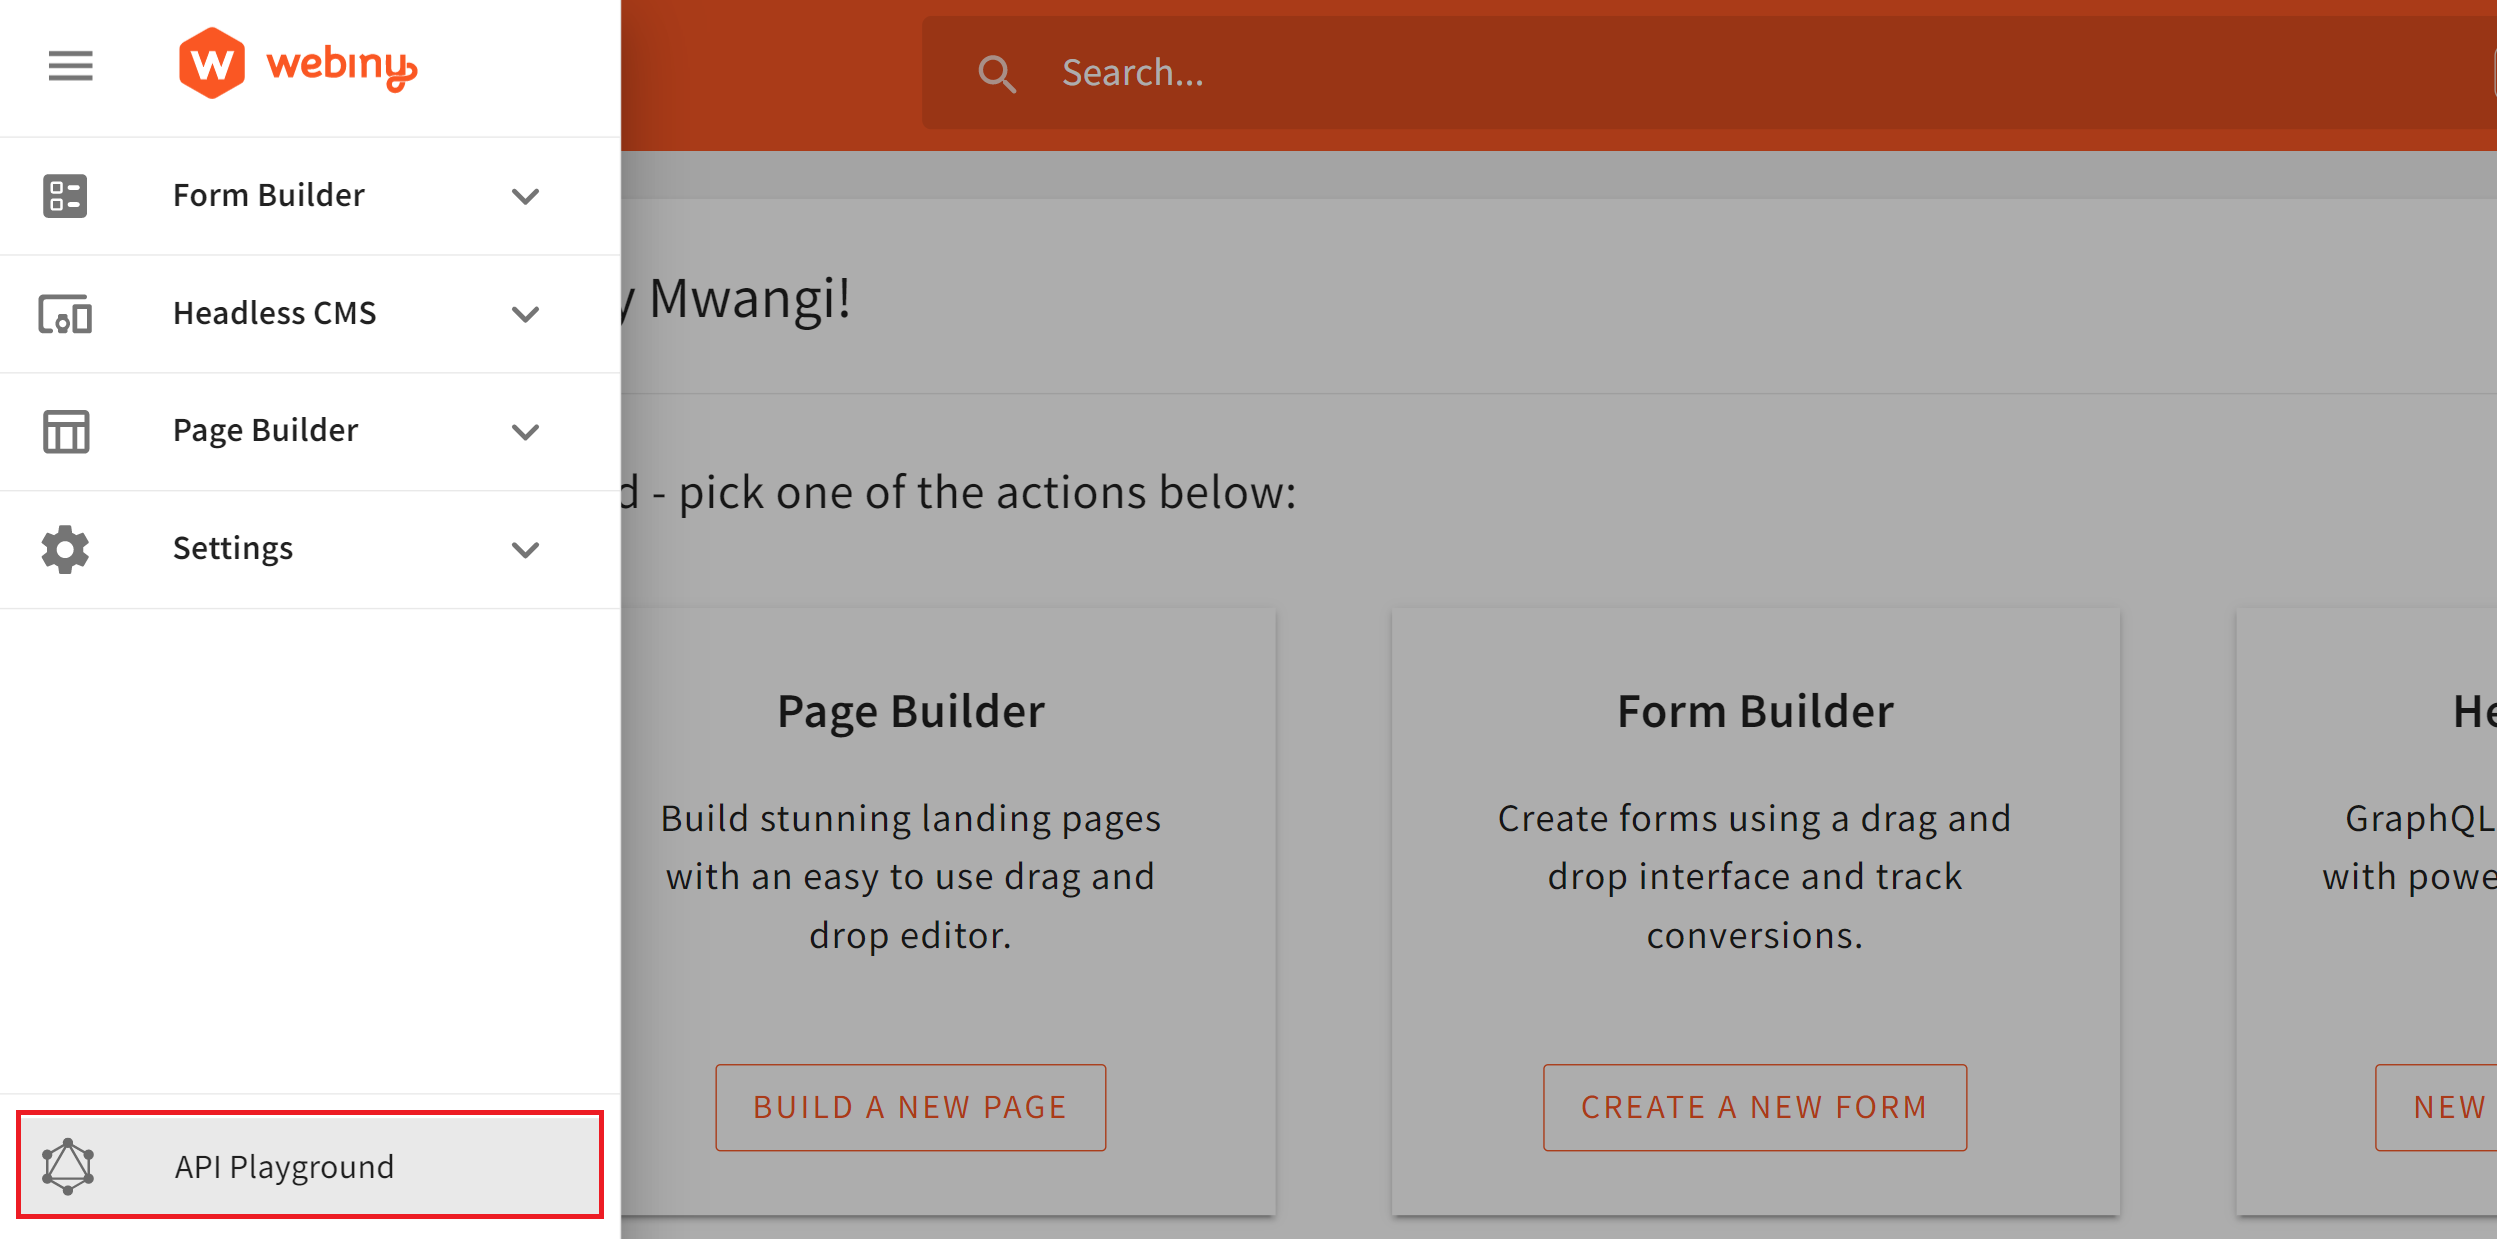The width and height of the screenshot is (2497, 1239).
Task: Click the Form Builder card heading
Action: pyautogui.click(x=1755, y=711)
